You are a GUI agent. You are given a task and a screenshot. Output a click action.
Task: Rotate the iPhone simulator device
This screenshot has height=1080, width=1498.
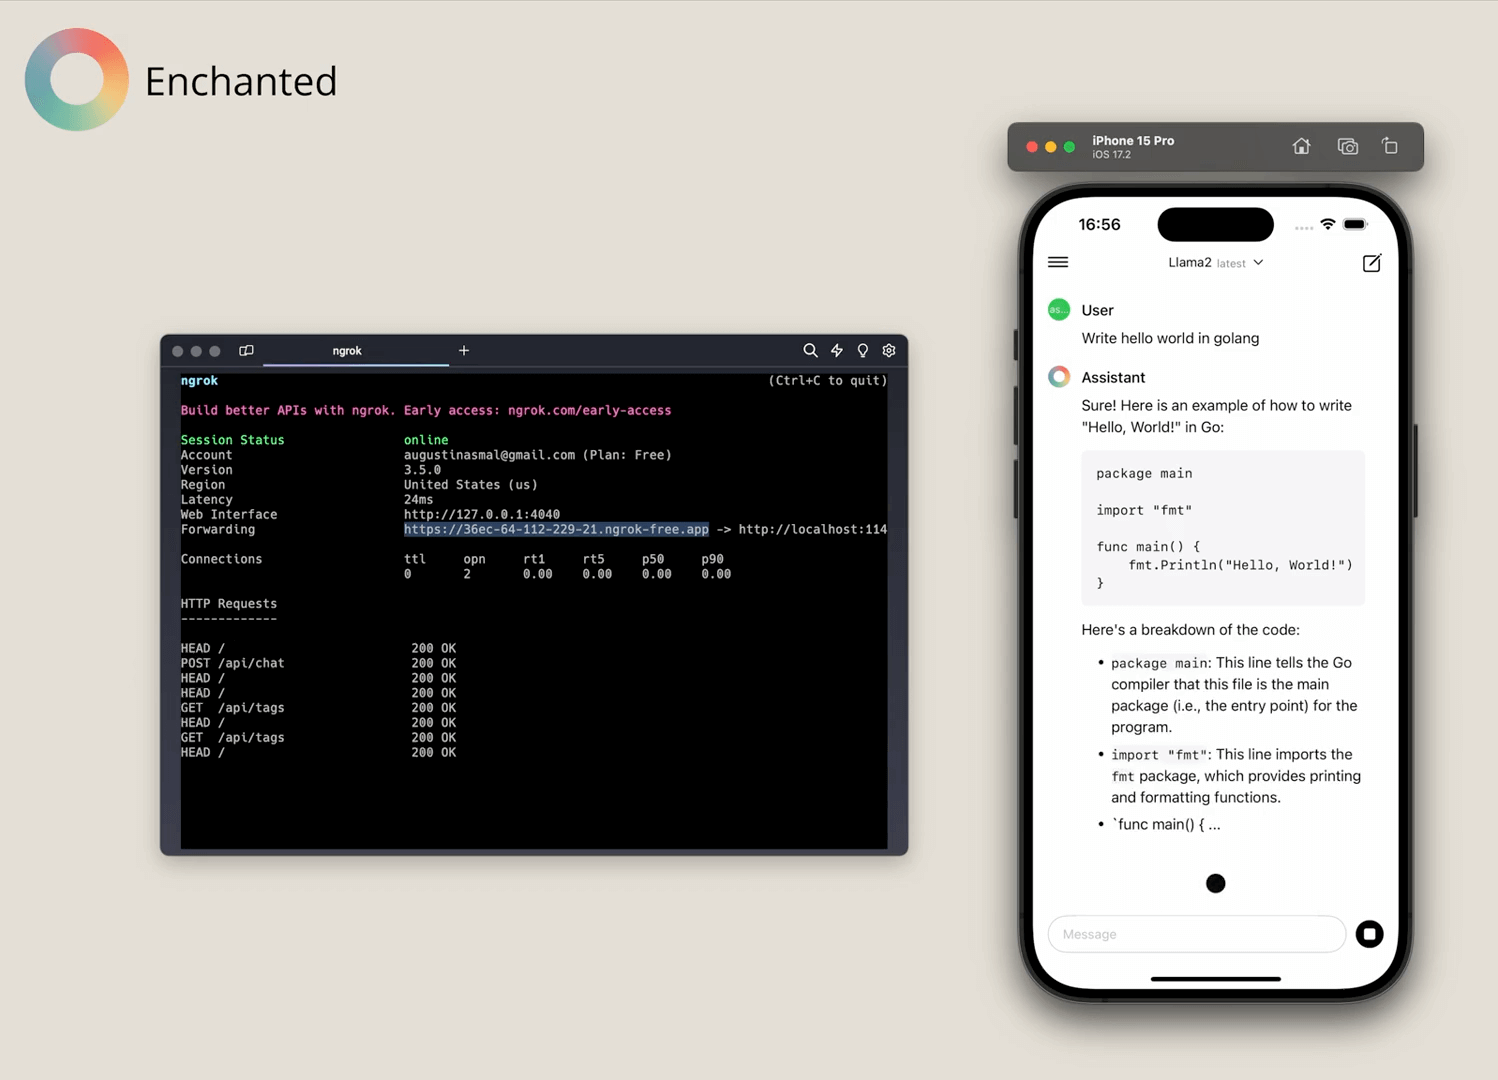(1390, 146)
